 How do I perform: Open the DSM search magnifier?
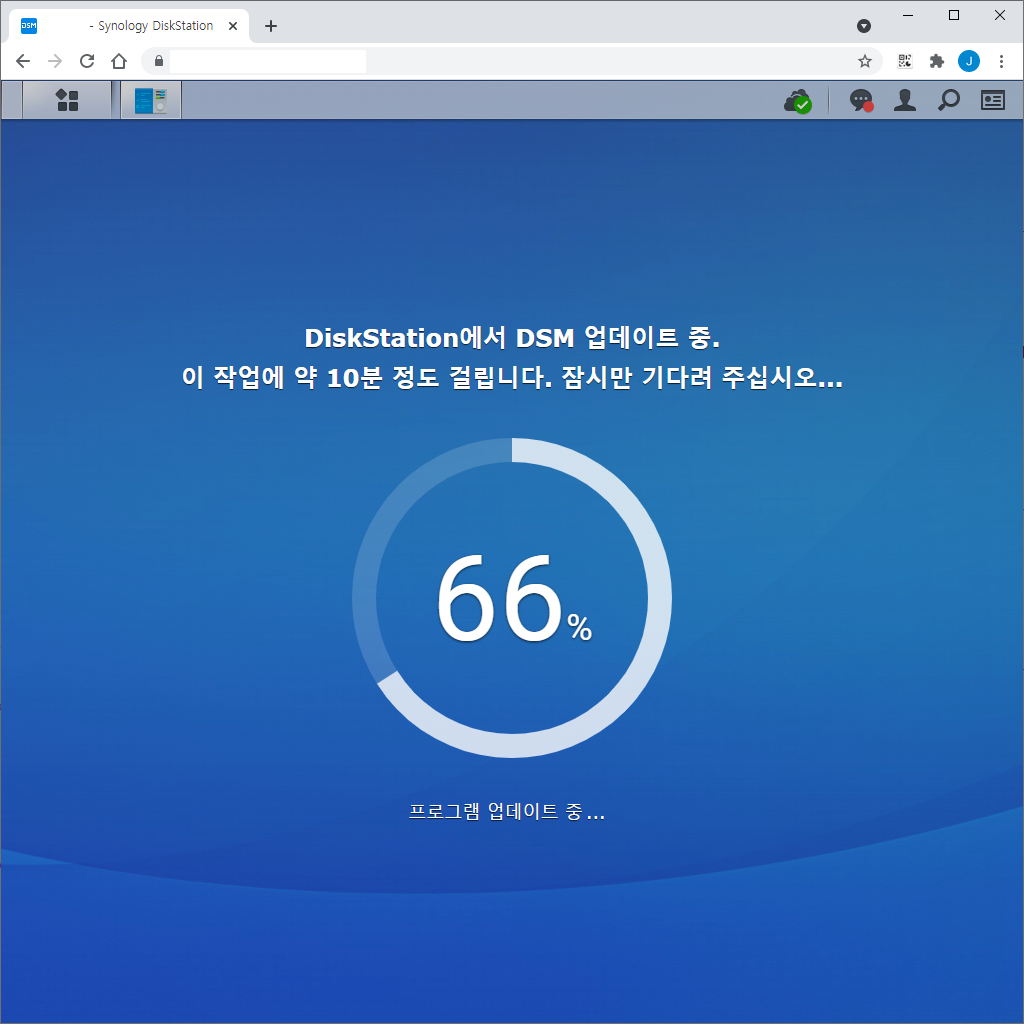[x=948, y=100]
